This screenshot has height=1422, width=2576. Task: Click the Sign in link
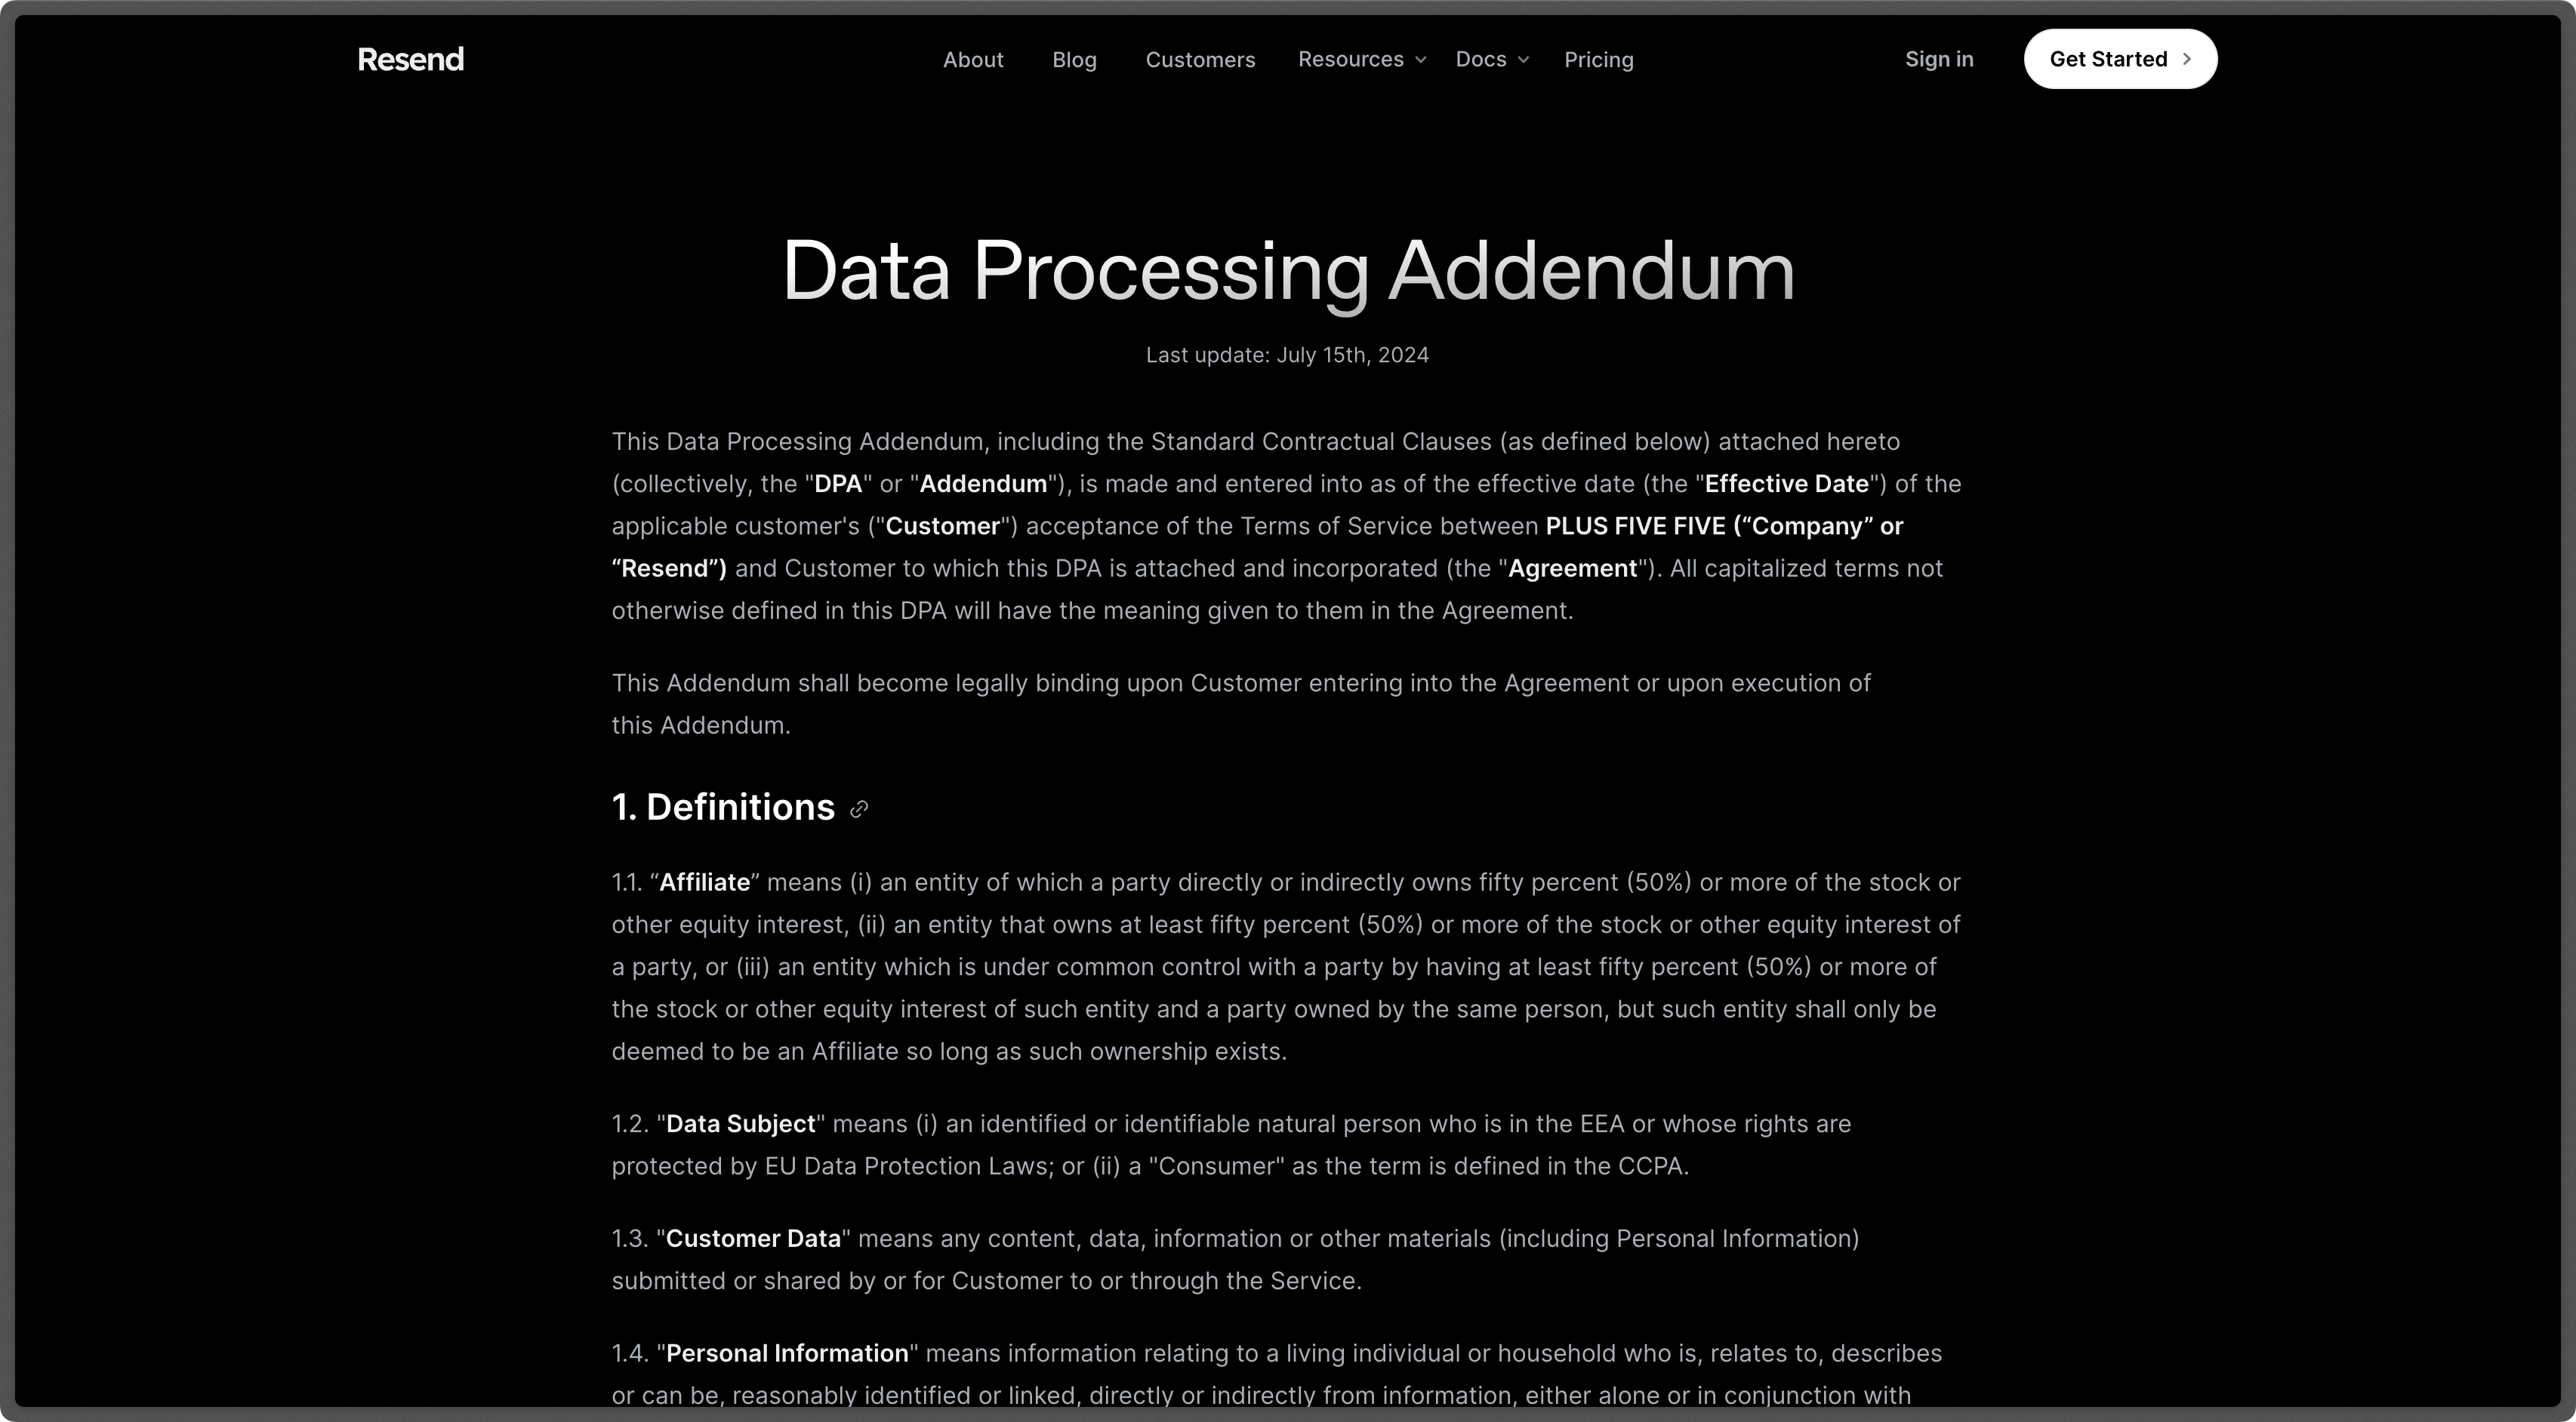click(1939, 58)
